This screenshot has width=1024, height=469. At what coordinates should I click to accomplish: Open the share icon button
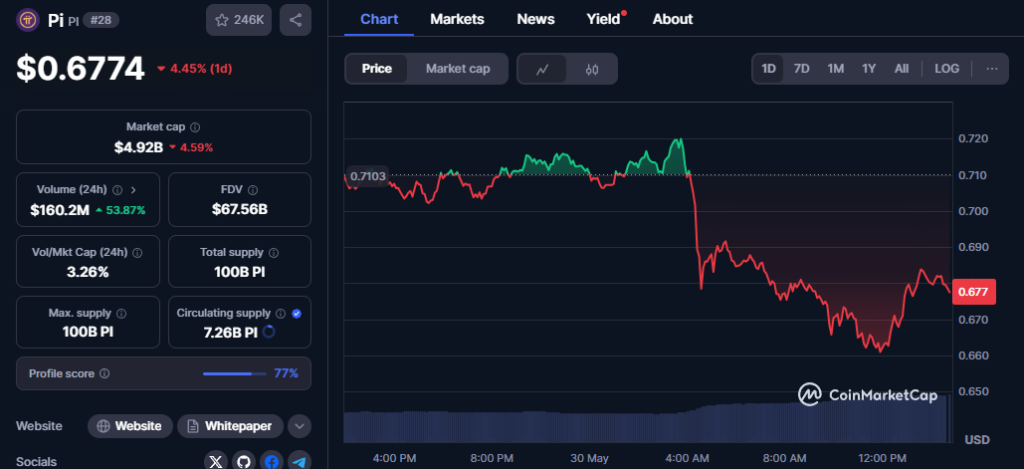(295, 20)
